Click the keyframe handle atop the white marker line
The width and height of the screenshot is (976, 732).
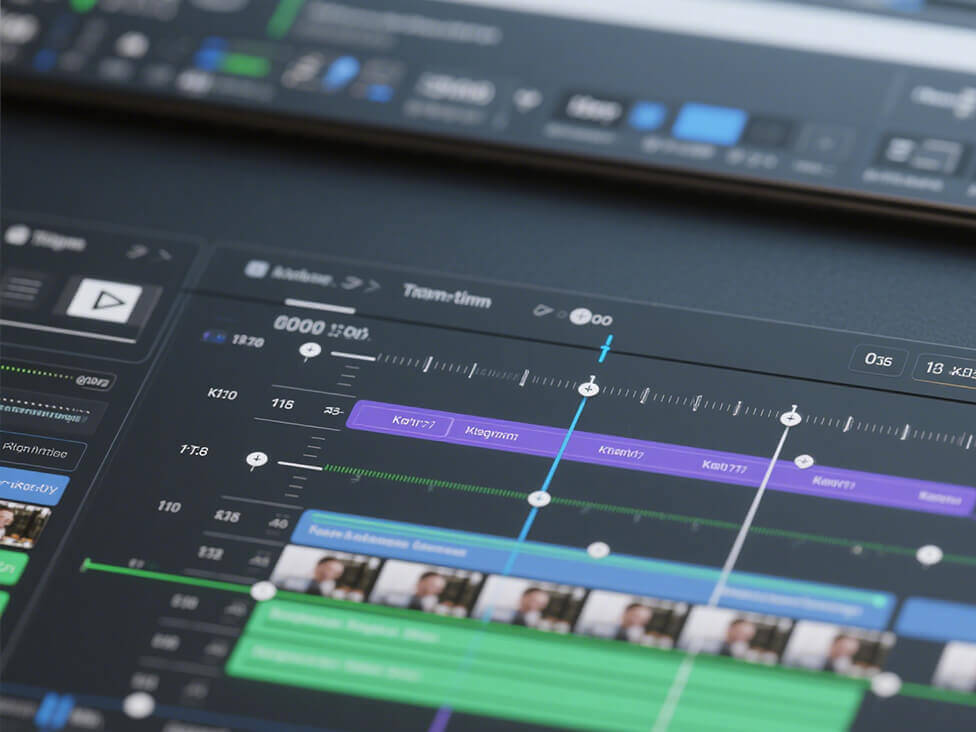791,418
